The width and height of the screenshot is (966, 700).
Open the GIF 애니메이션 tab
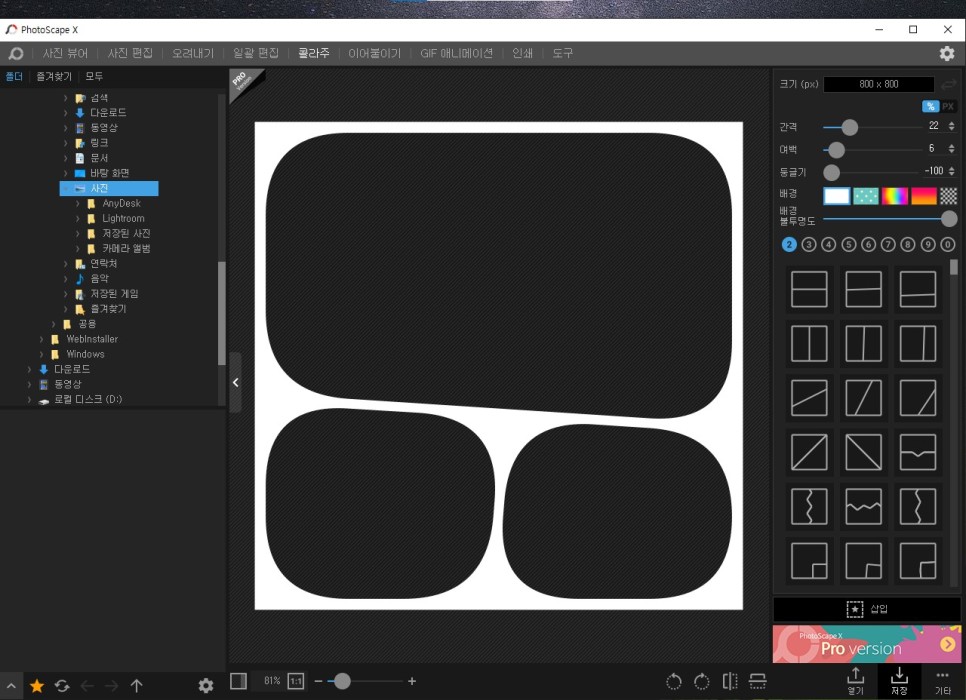click(x=457, y=54)
